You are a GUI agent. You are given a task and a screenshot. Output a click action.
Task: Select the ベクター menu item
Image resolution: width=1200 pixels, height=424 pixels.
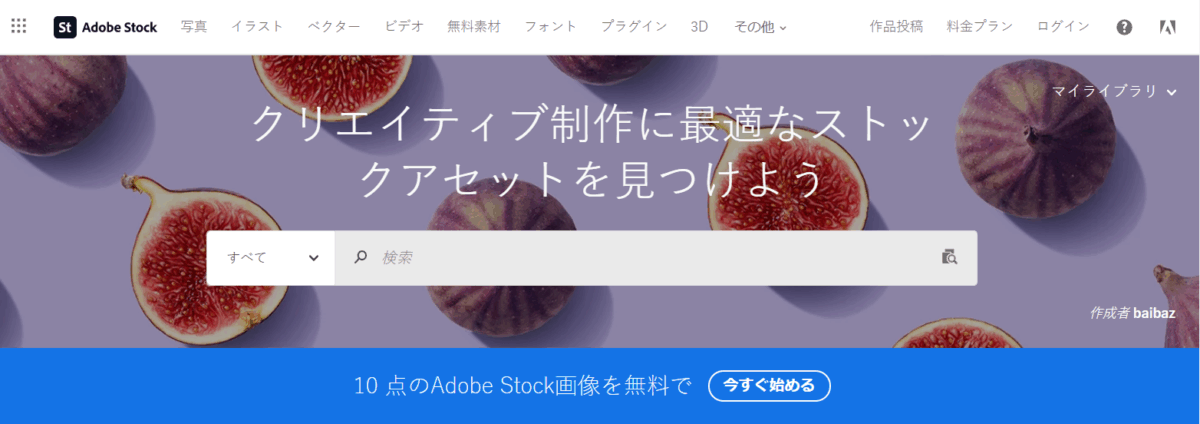click(334, 27)
